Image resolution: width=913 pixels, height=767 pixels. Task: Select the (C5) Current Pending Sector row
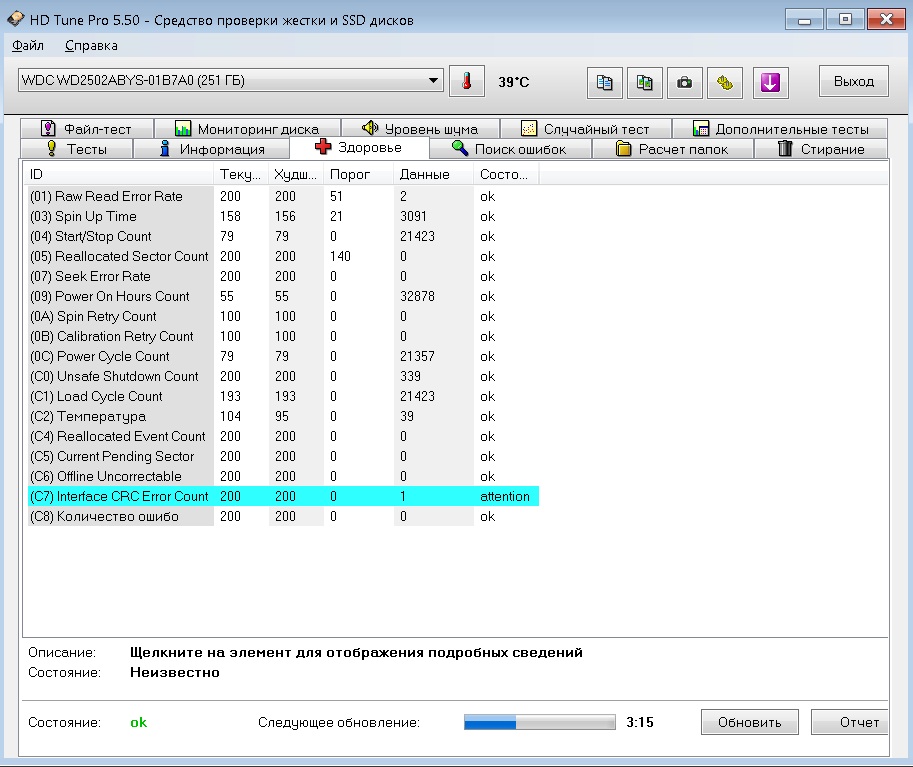(x=283, y=456)
